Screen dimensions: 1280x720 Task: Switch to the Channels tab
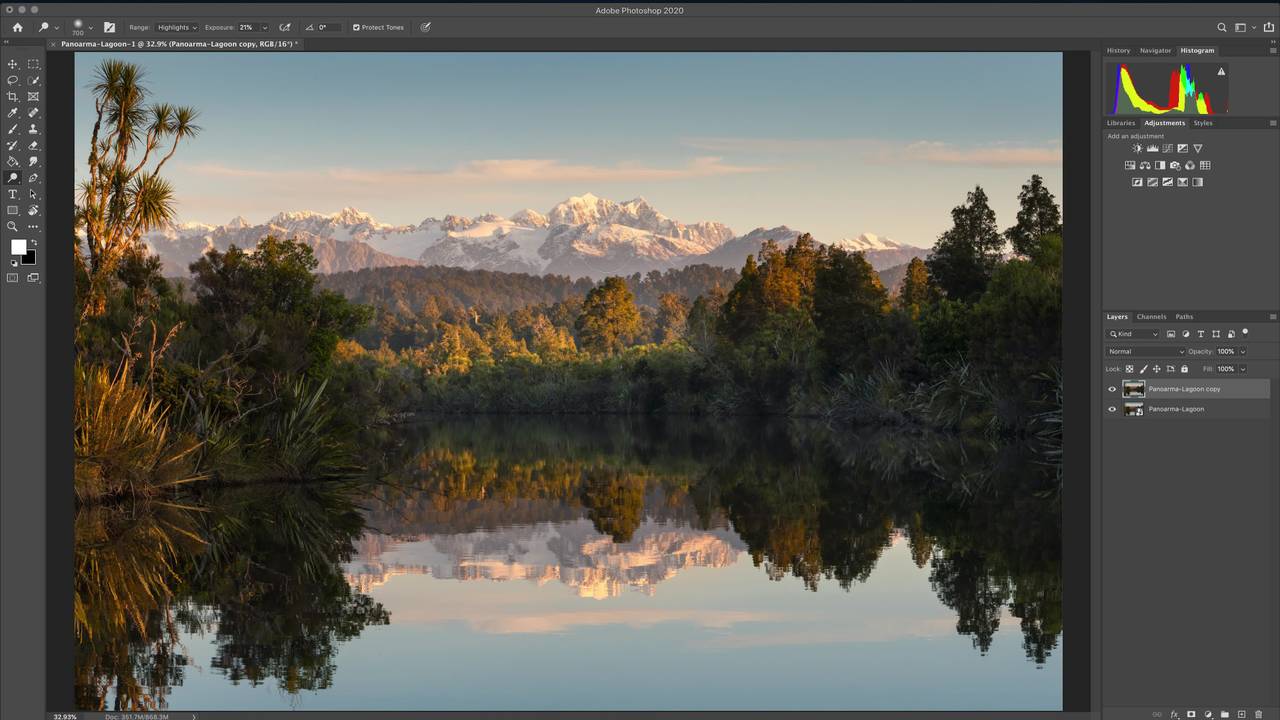(x=1151, y=317)
